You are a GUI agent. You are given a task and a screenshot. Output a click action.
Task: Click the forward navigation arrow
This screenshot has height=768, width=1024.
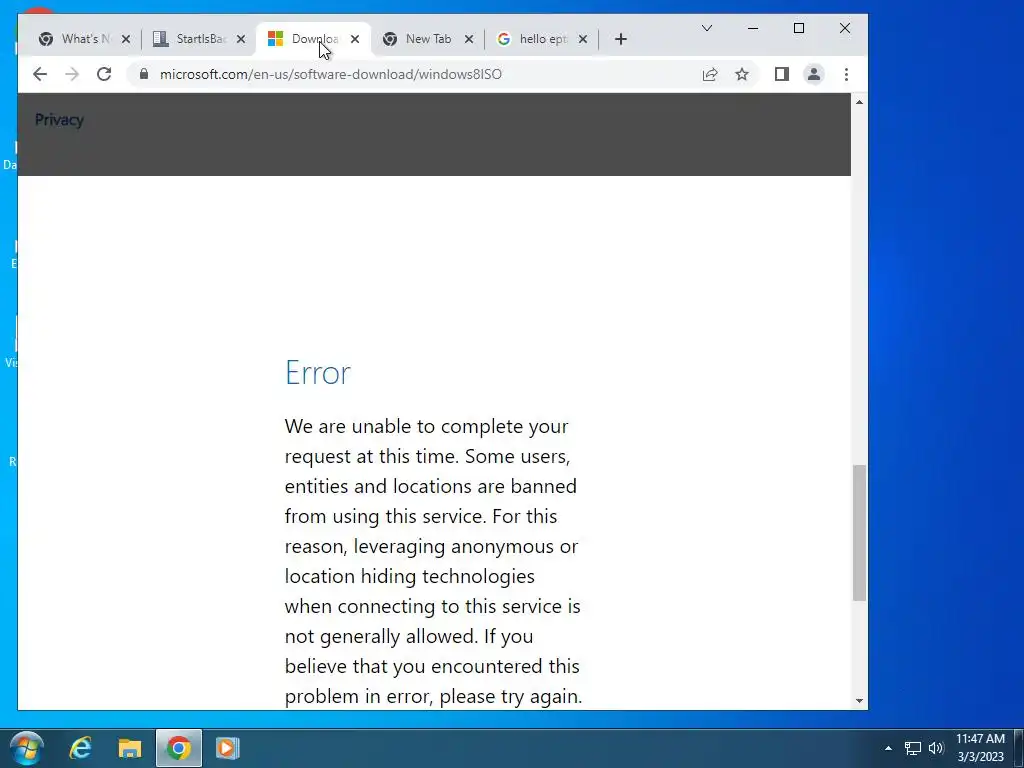coord(72,74)
